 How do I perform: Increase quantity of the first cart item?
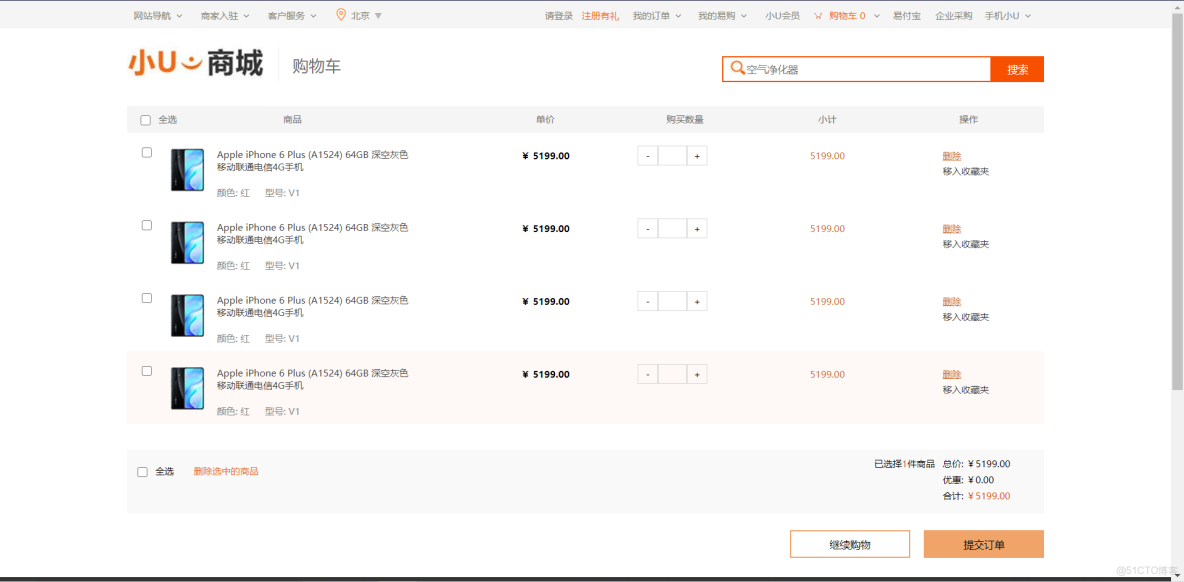coord(697,156)
